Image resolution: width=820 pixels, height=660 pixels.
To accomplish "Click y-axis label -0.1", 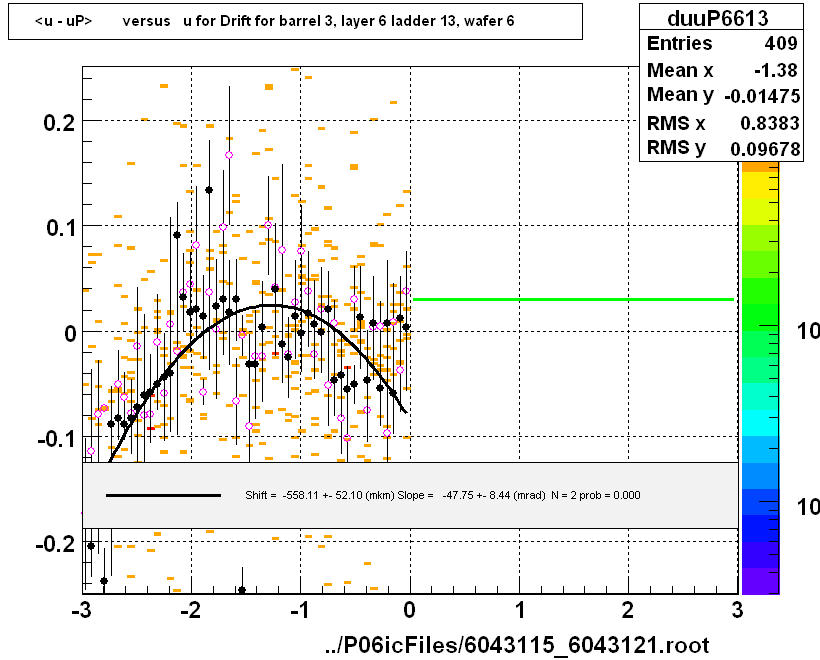I will pyautogui.click(x=56, y=439).
